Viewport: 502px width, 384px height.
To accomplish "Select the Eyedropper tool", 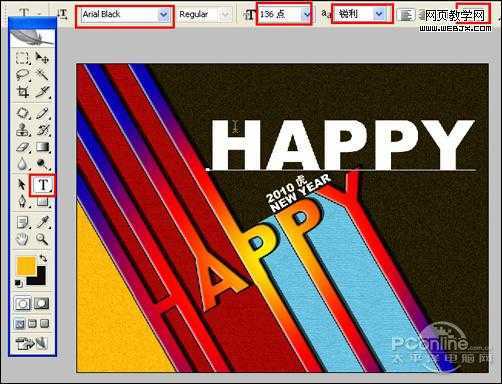I will pos(42,222).
